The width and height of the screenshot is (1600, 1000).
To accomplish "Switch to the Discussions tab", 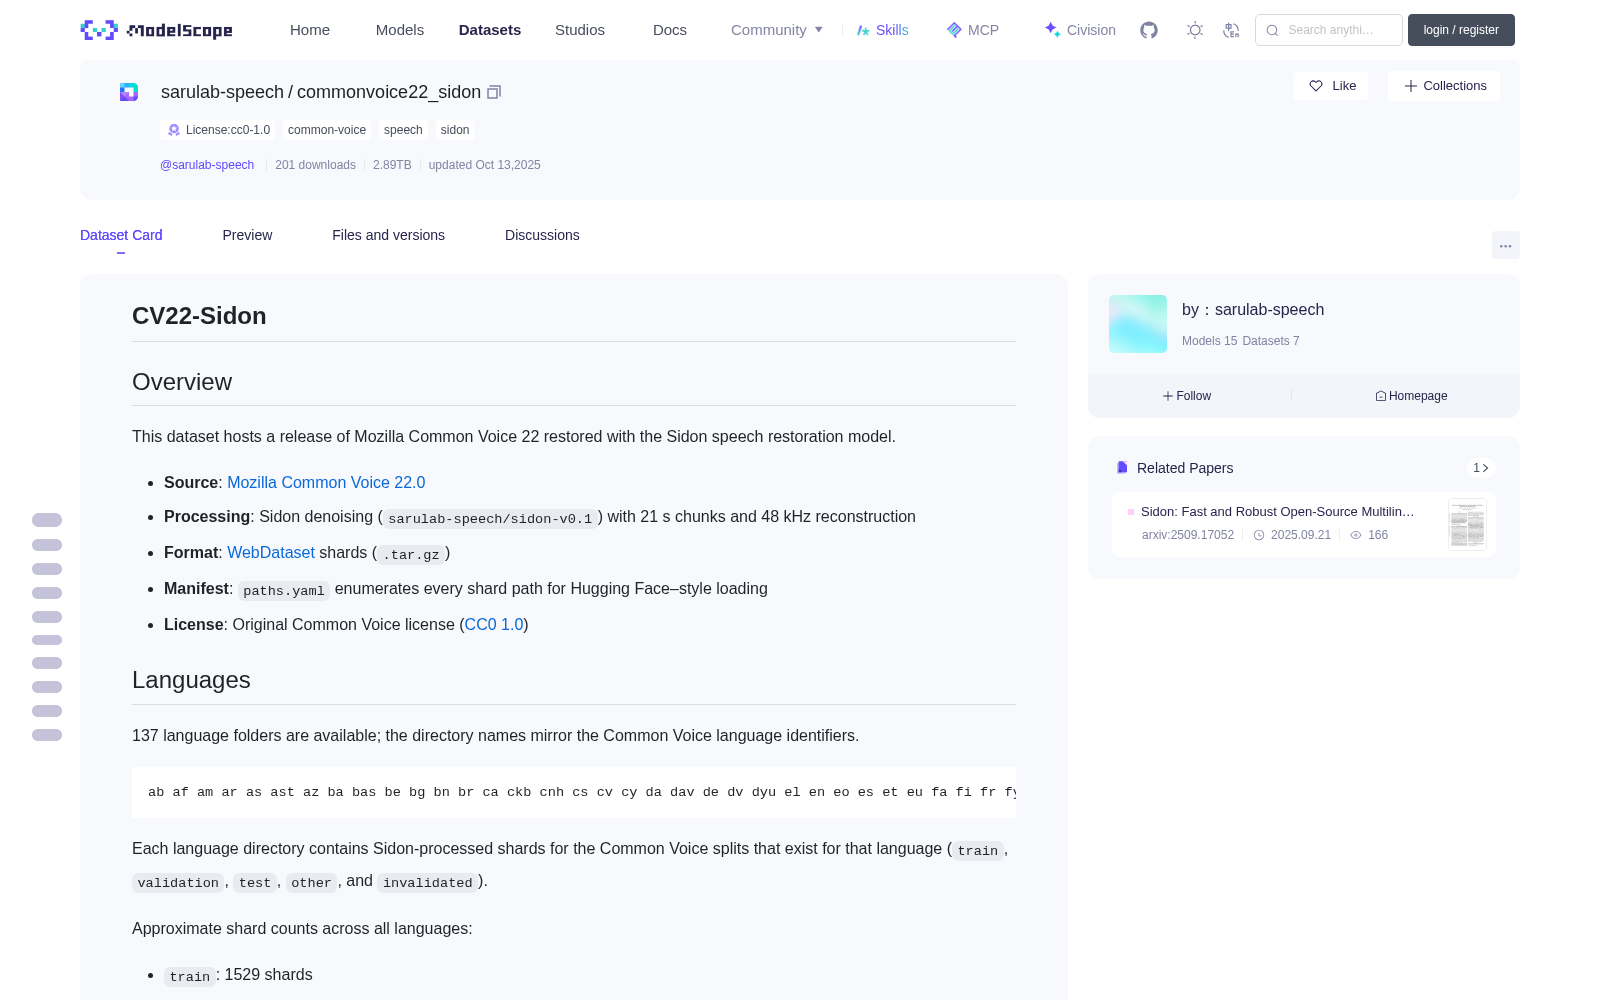I will coord(542,235).
